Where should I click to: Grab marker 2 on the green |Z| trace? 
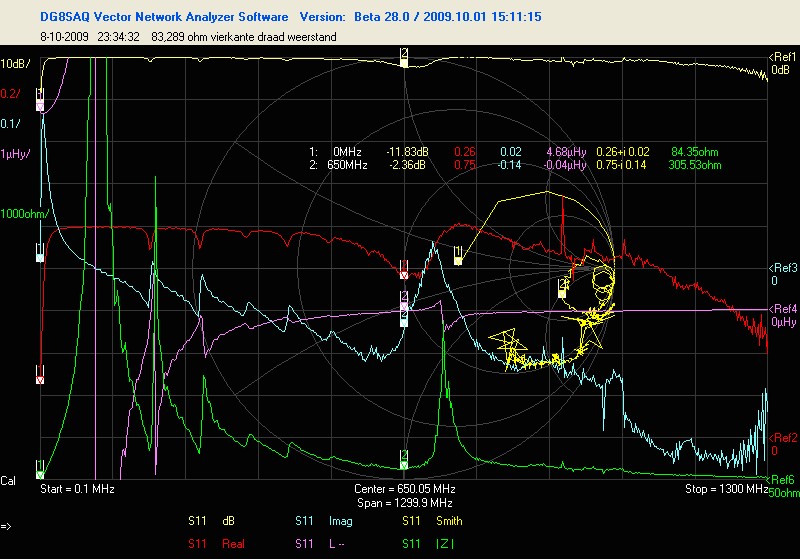404,461
